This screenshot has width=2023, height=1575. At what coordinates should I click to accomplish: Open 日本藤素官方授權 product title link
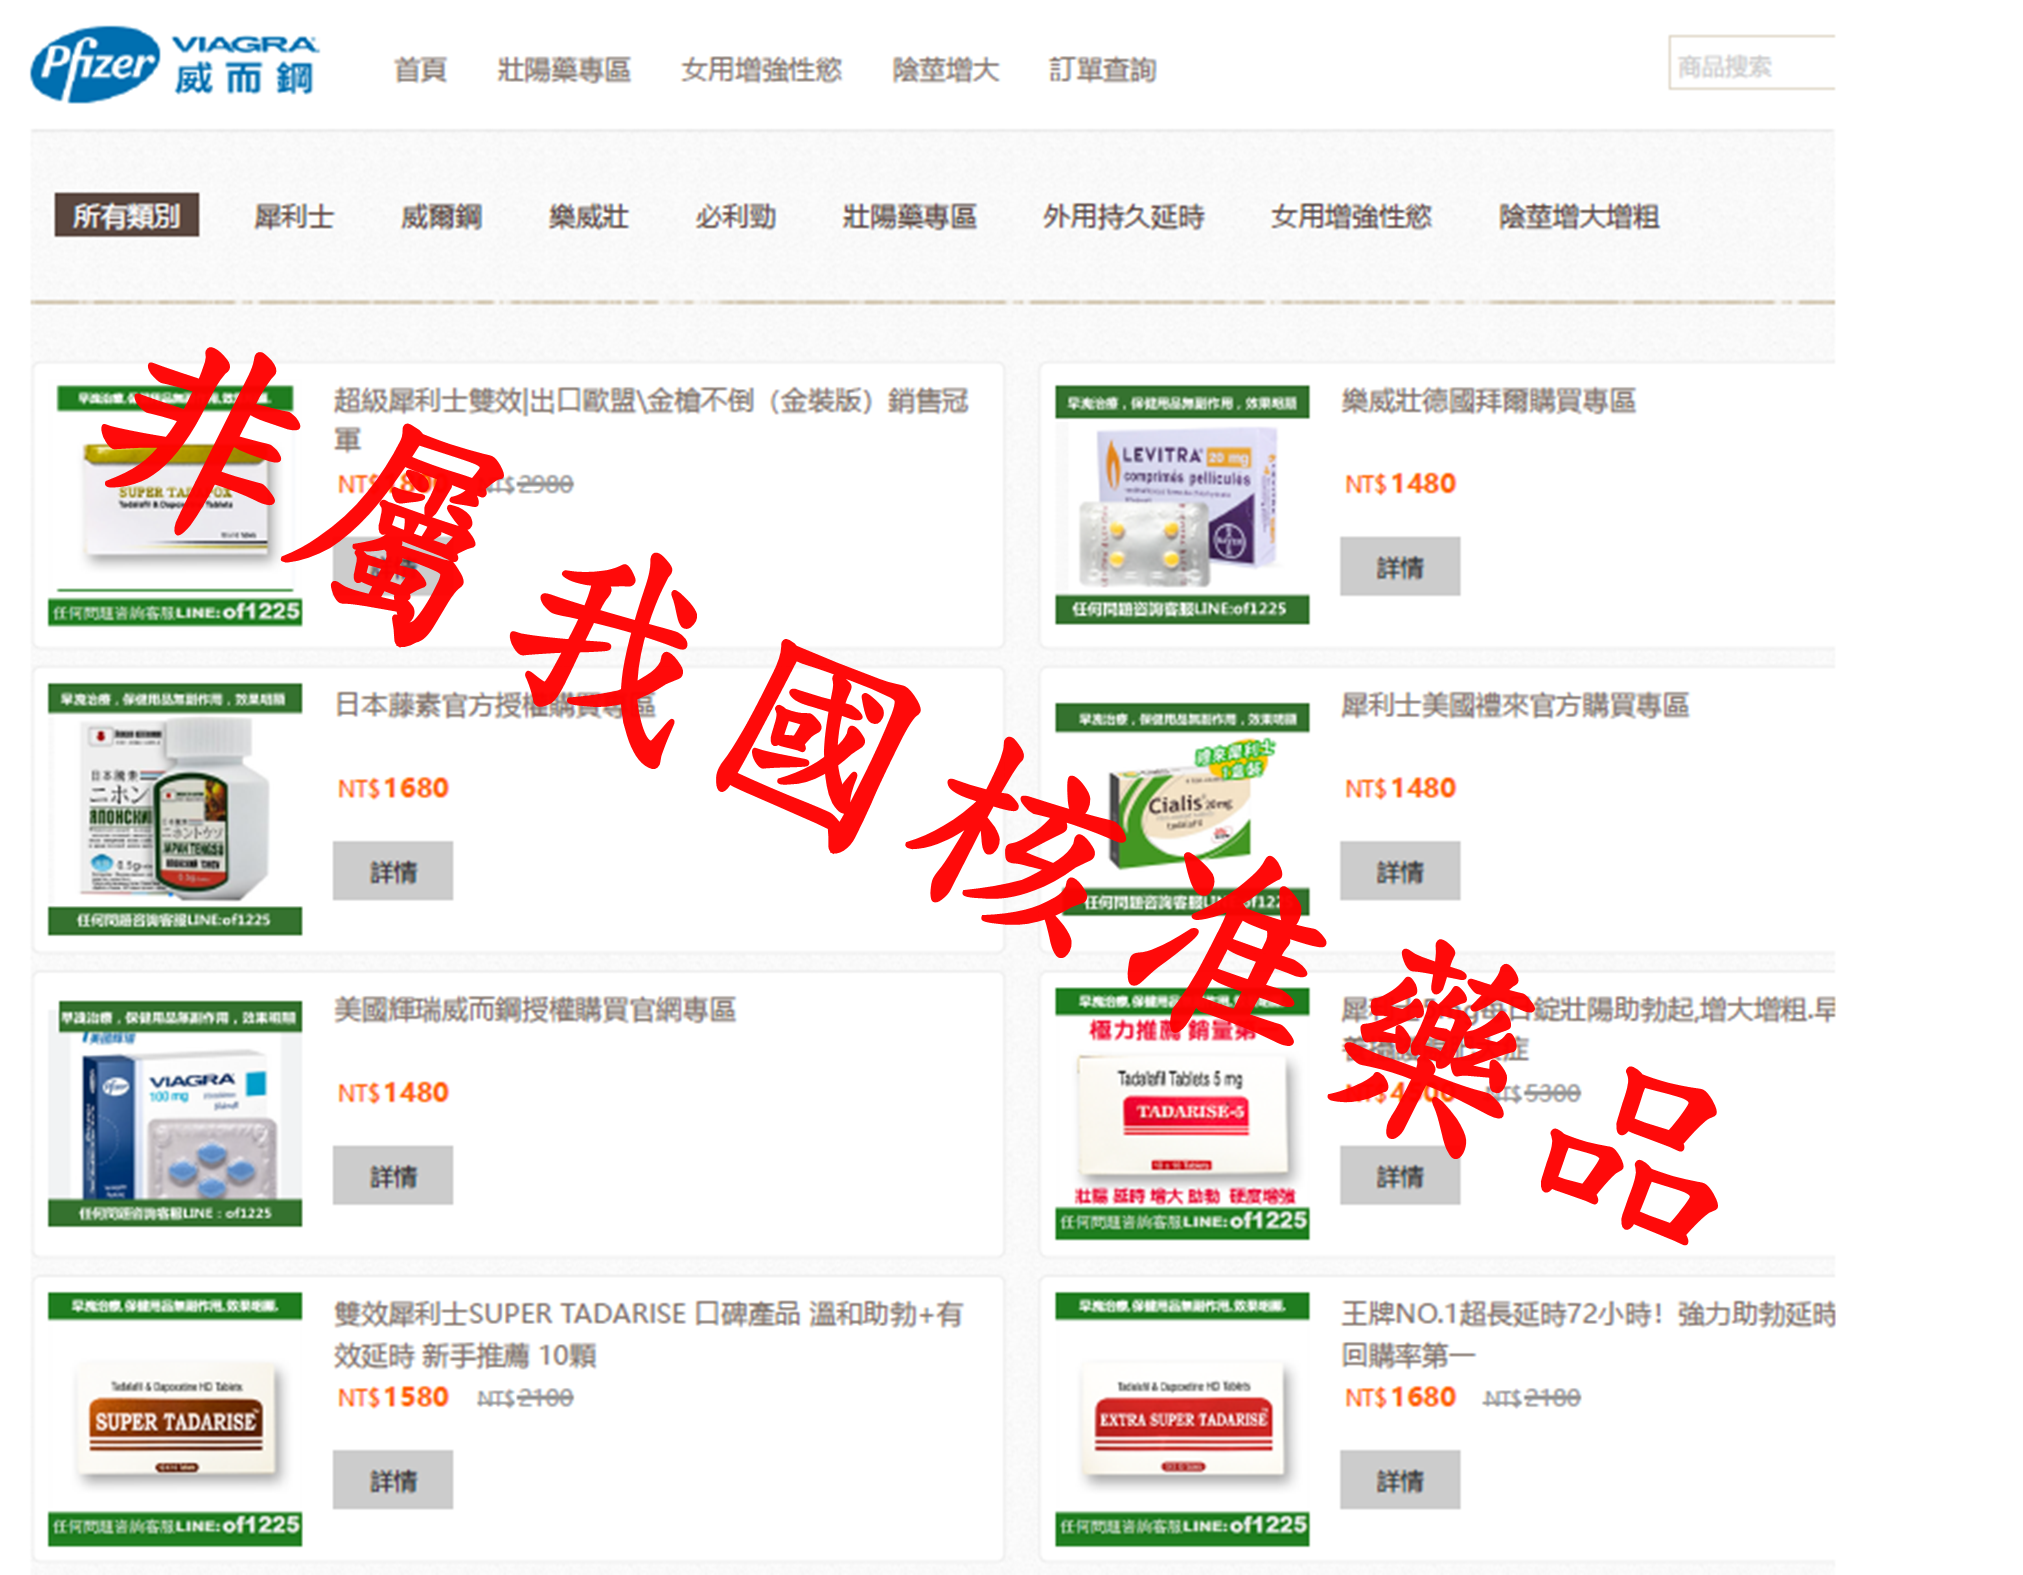(x=494, y=705)
